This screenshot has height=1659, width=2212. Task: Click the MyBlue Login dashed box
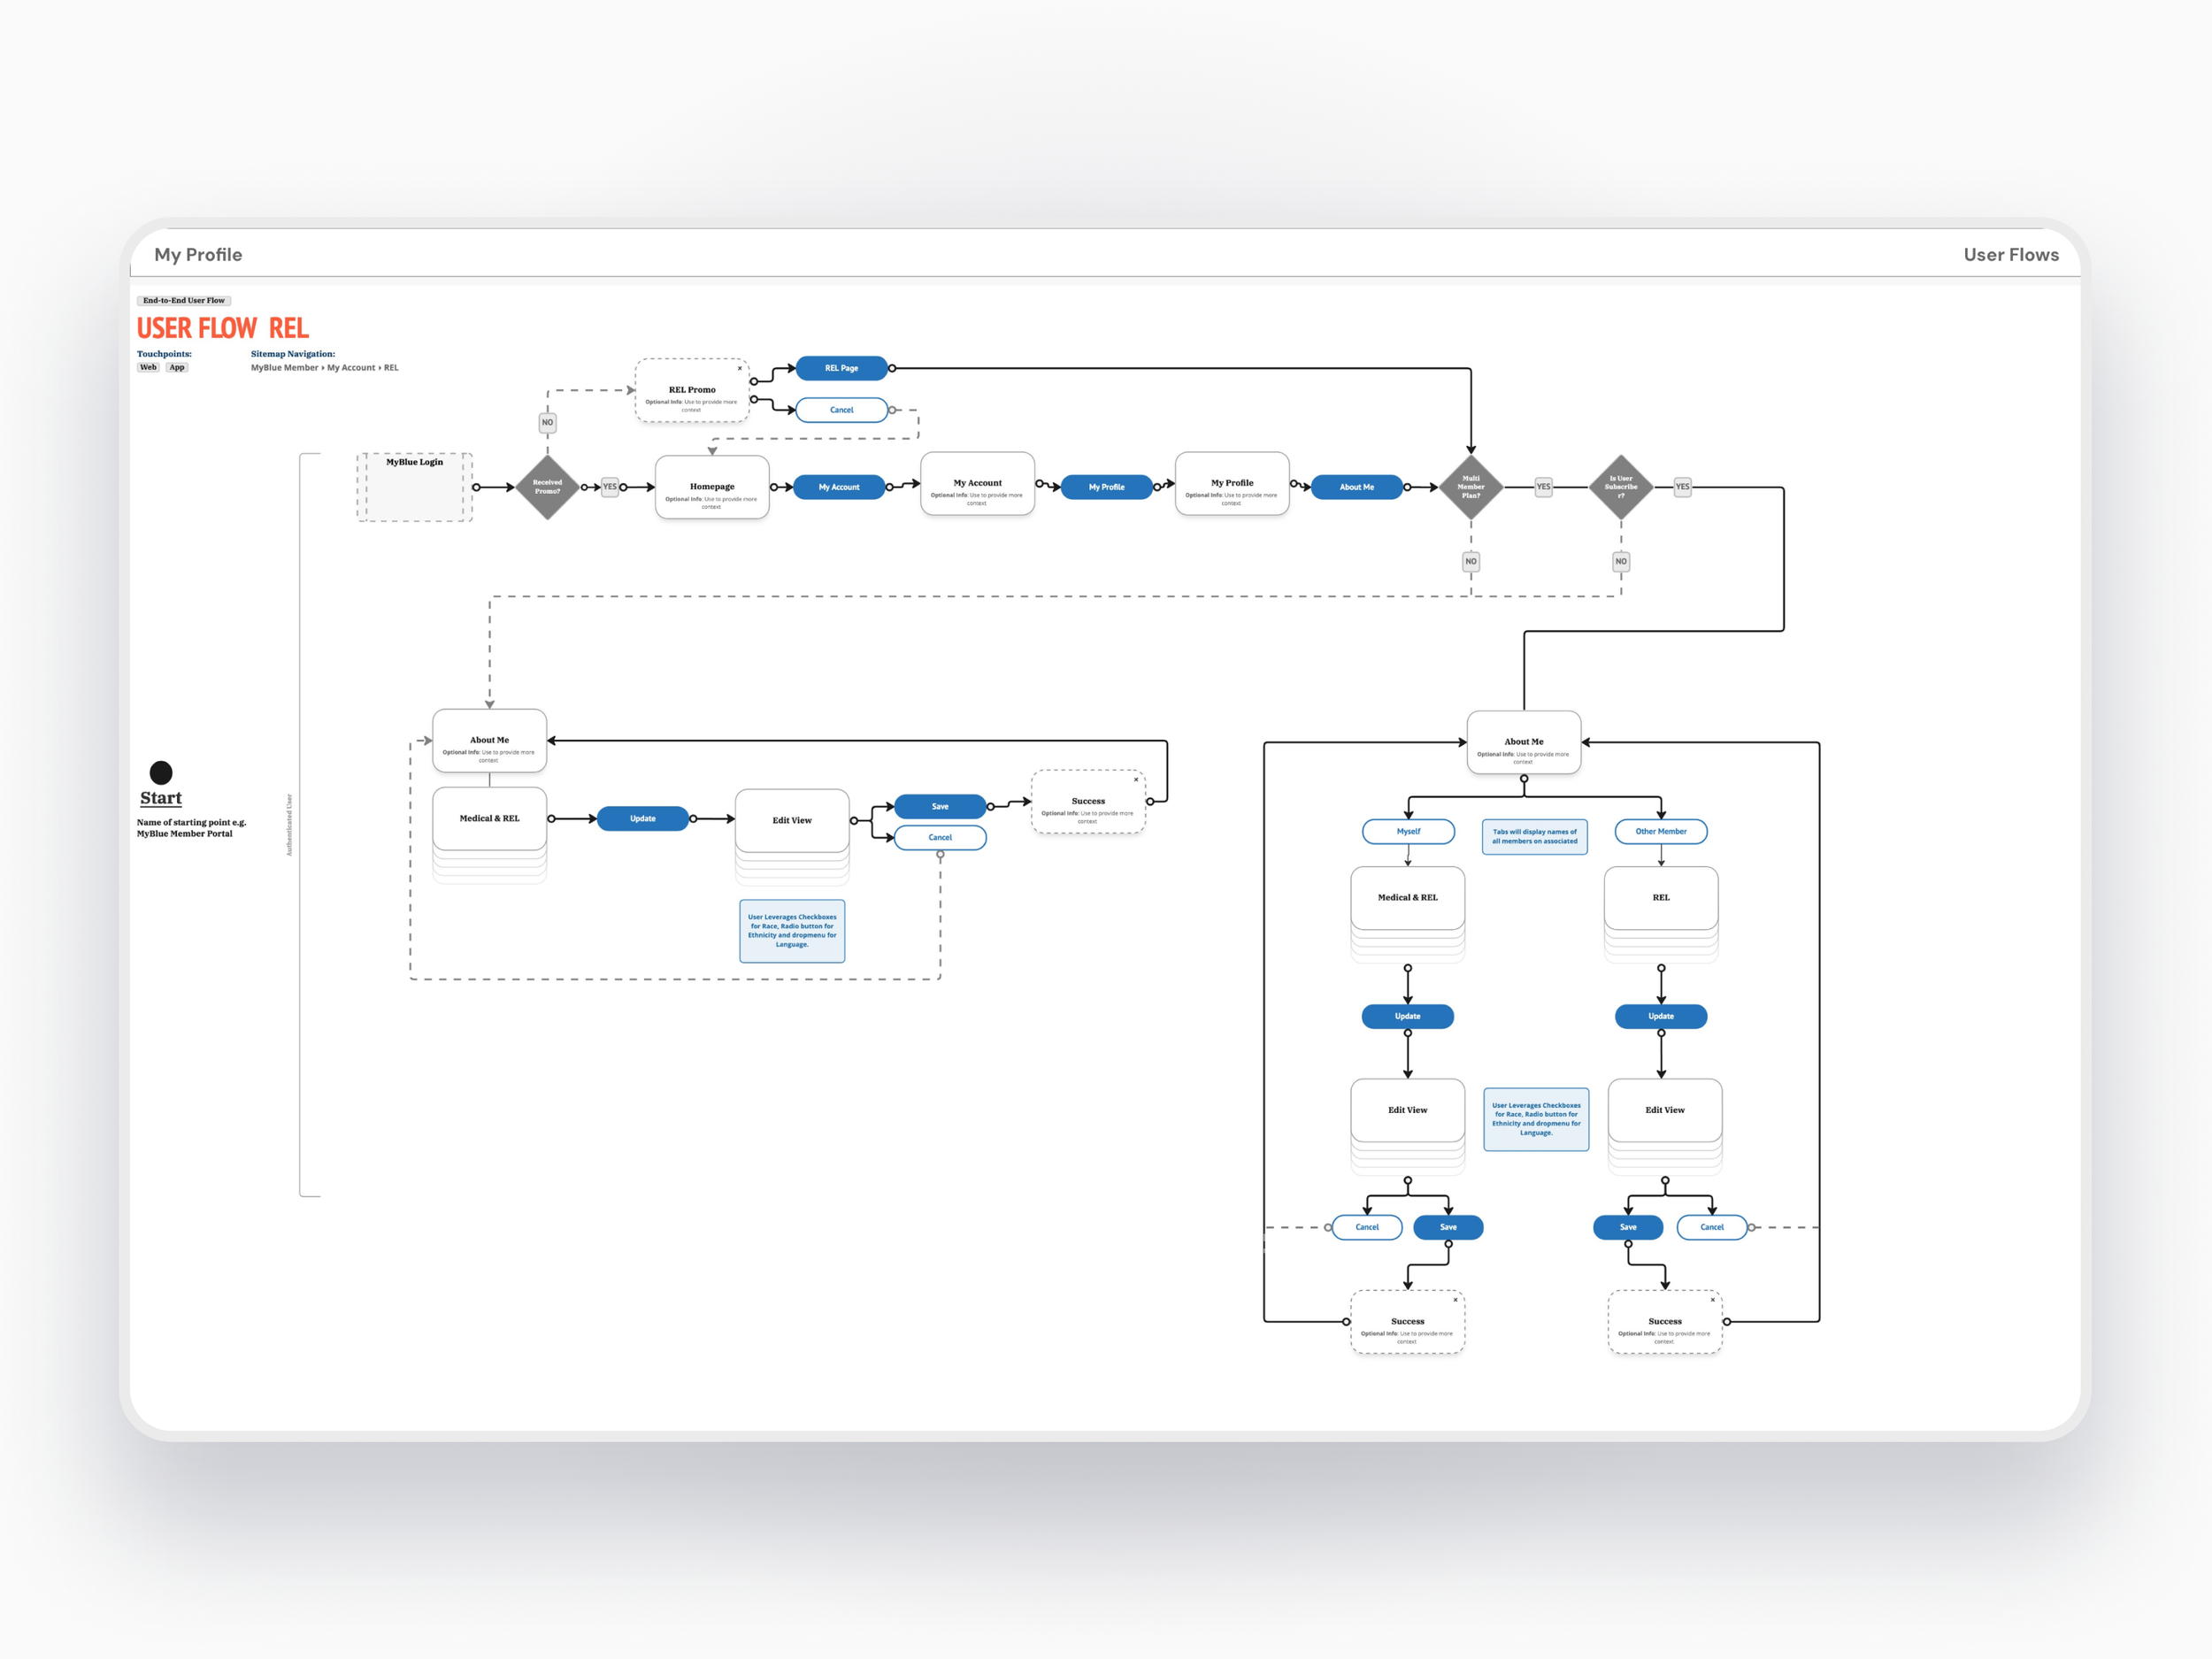[x=414, y=487]
